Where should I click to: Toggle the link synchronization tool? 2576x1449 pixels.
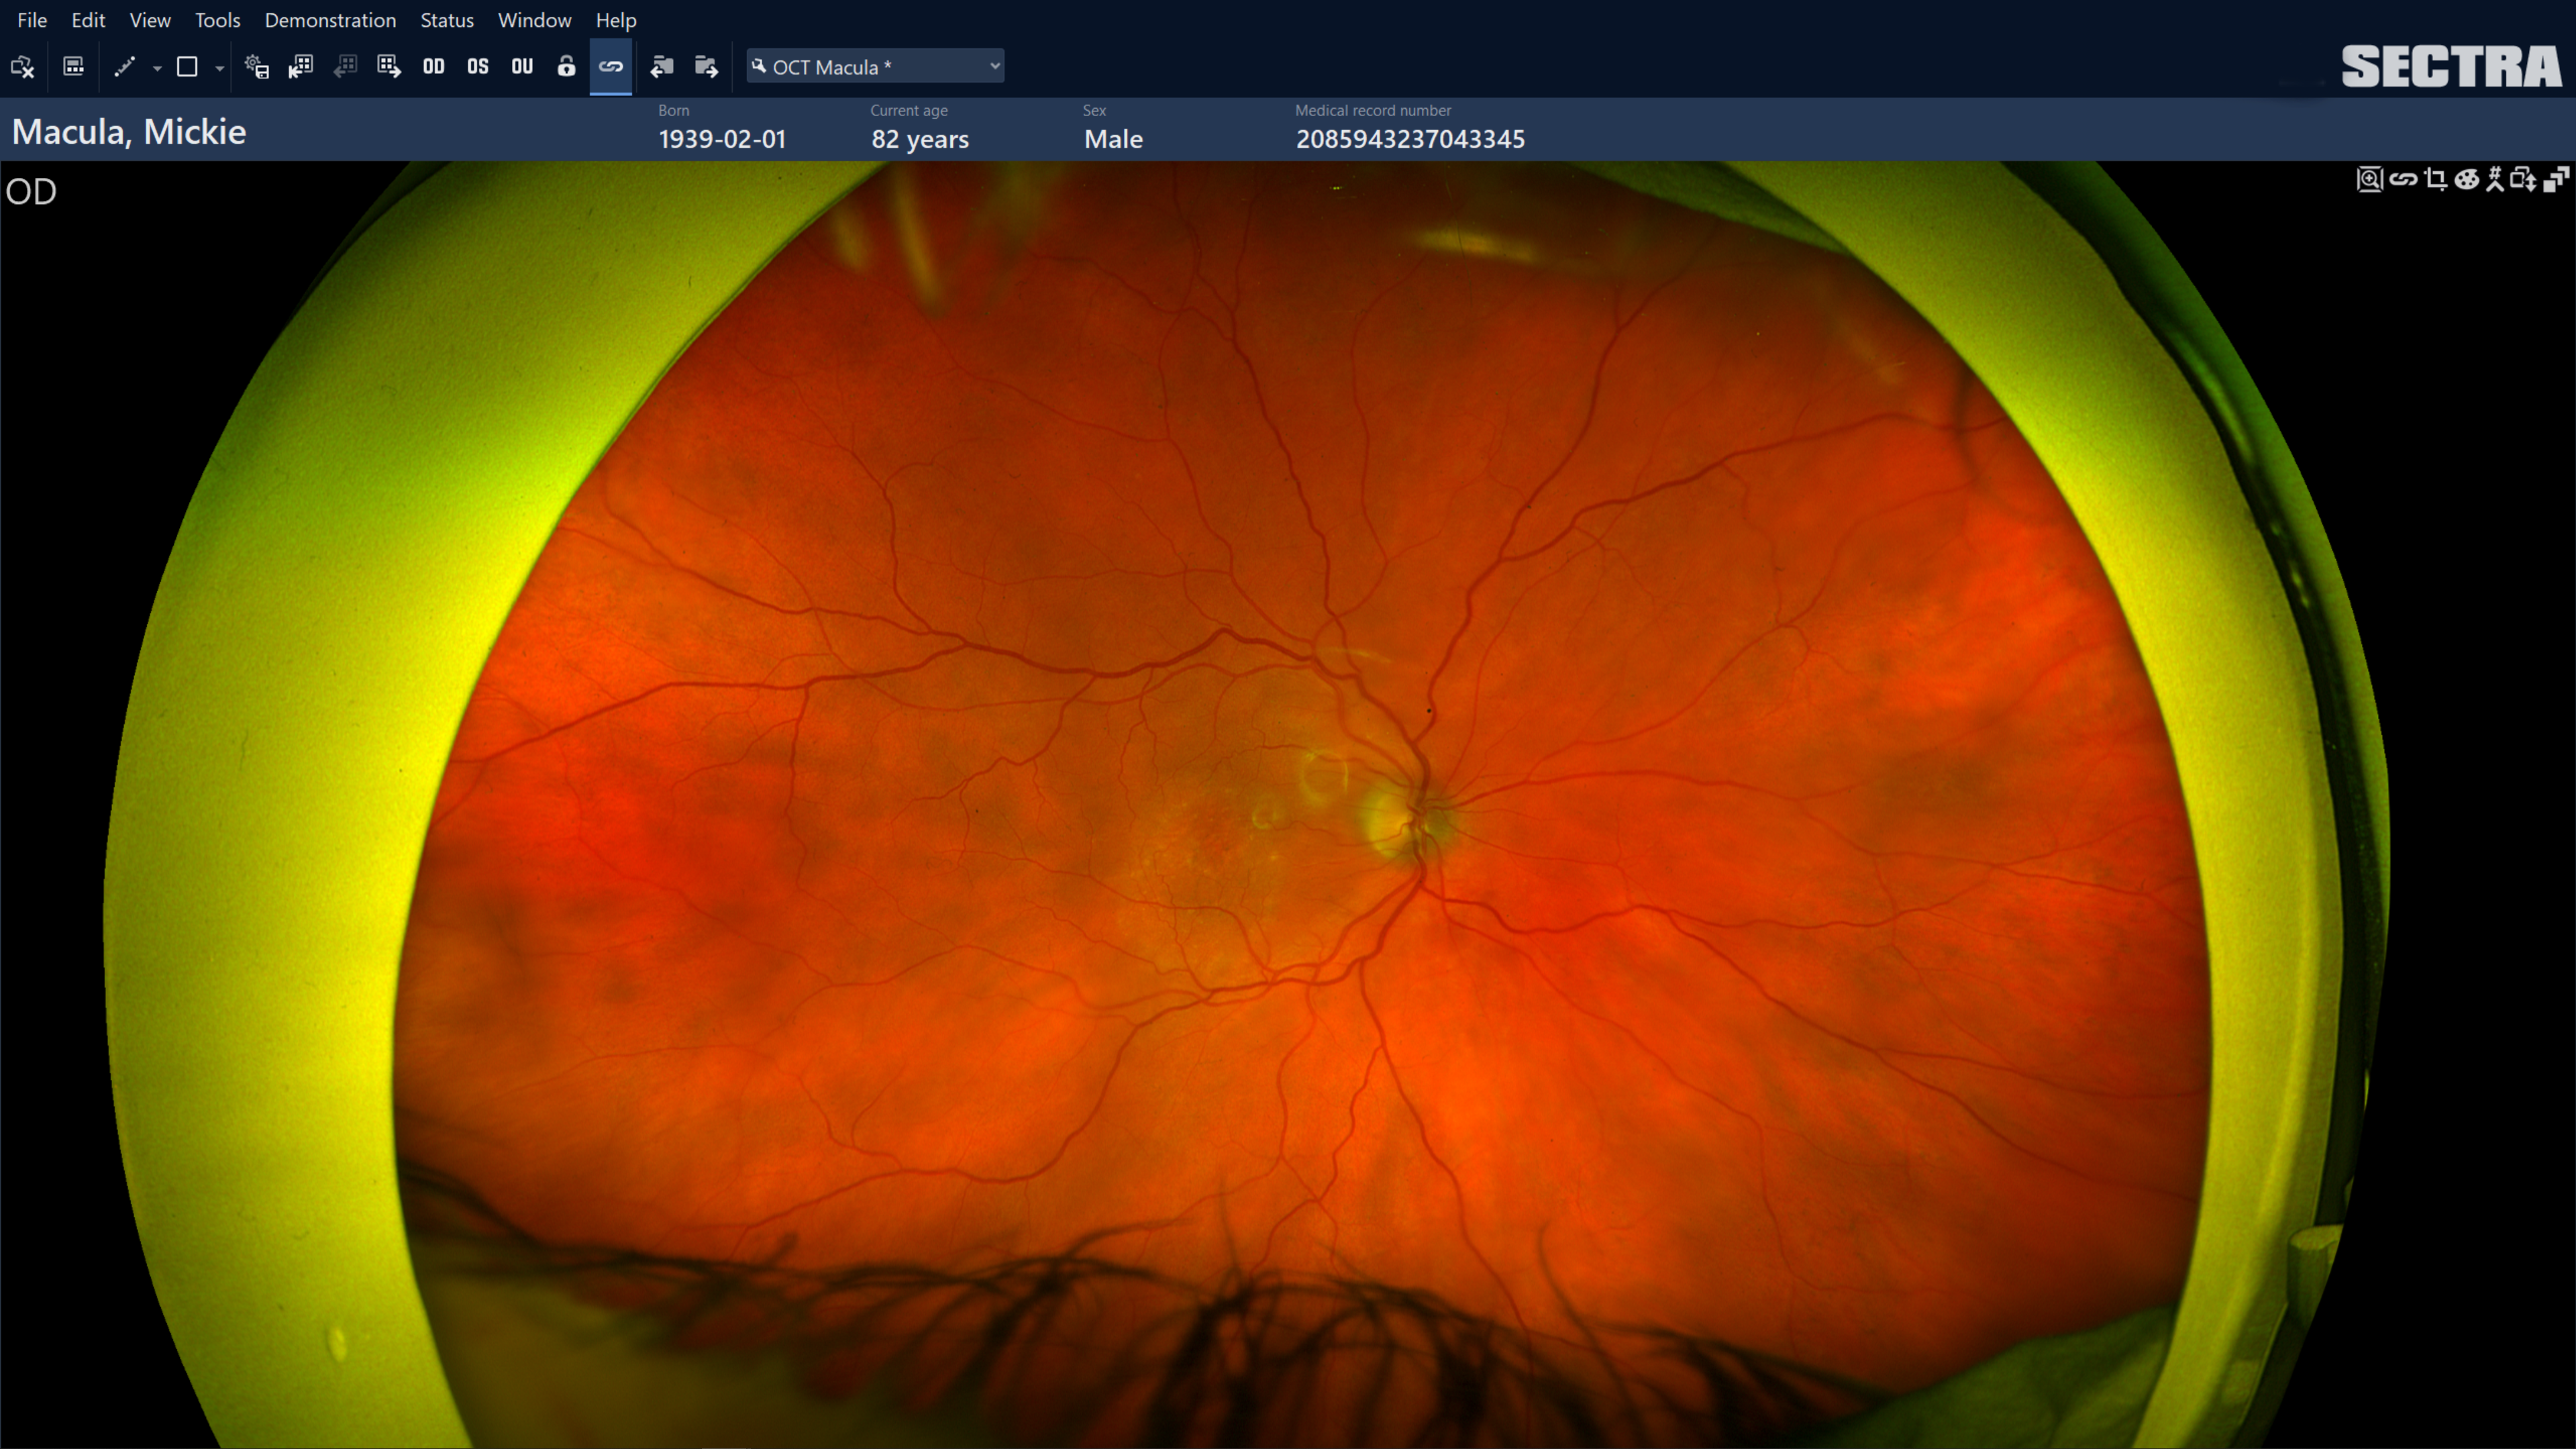click(x=611, y=67)
